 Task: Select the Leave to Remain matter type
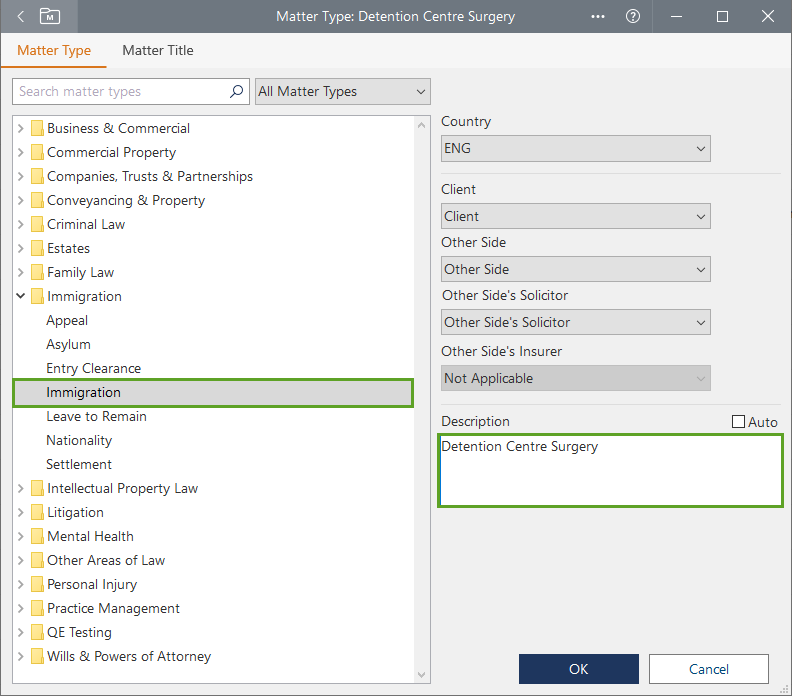[96, 416]
